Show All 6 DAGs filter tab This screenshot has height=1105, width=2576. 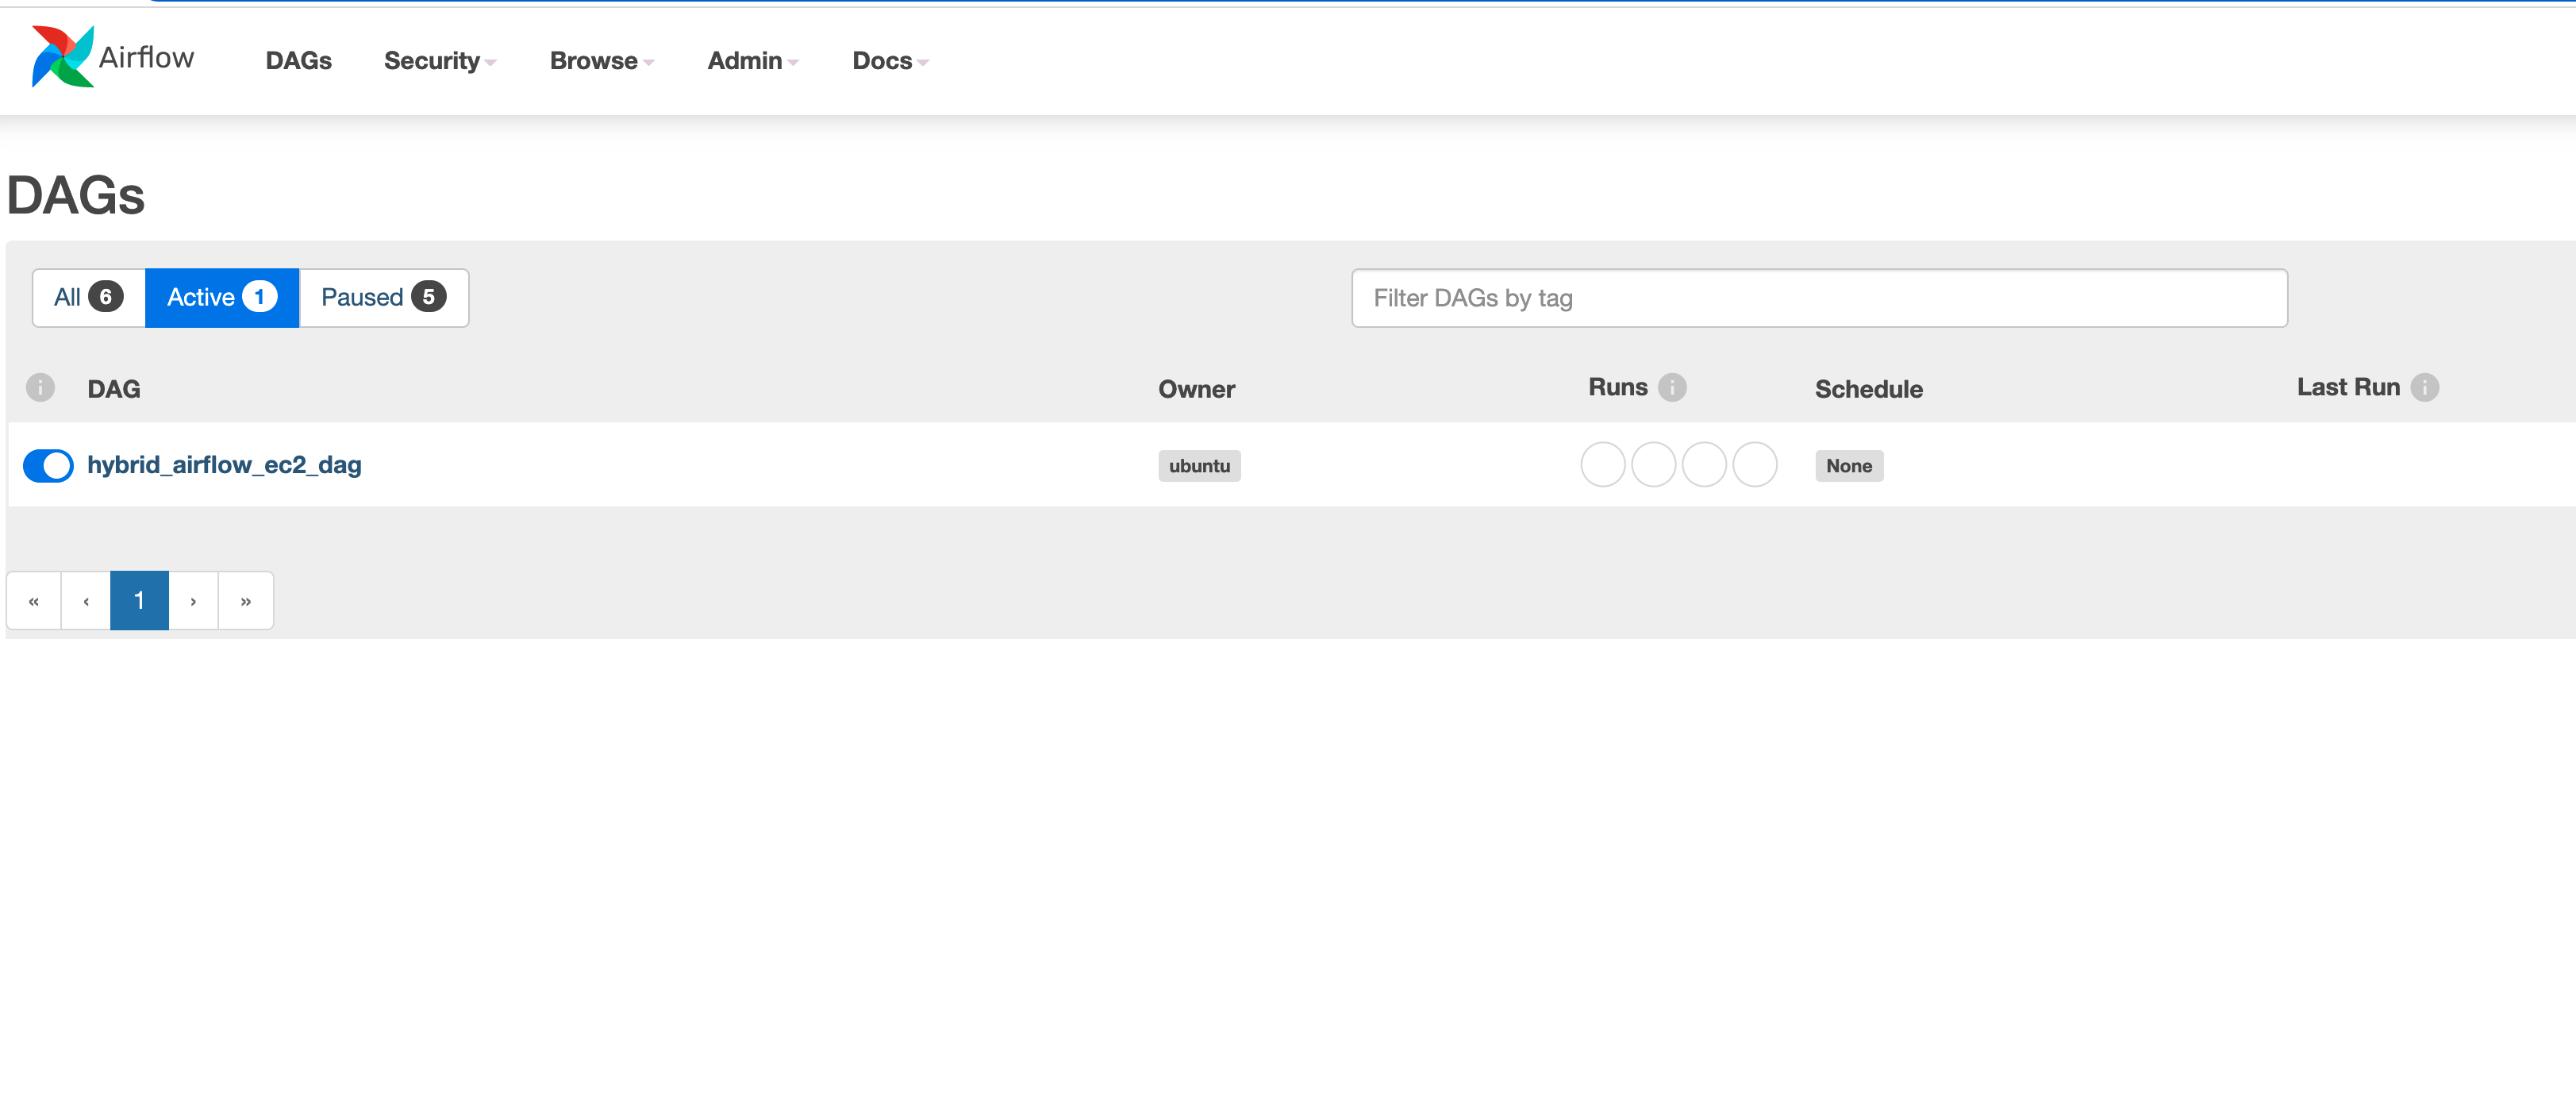(x=88, y=297)
